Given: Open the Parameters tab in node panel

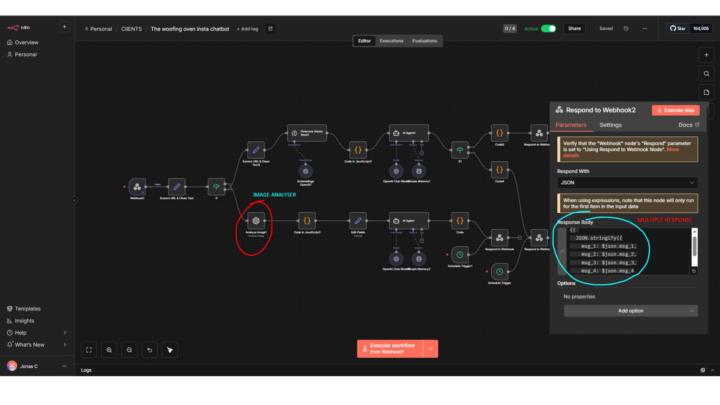Looking at the screenshot, I should point(571,125).
